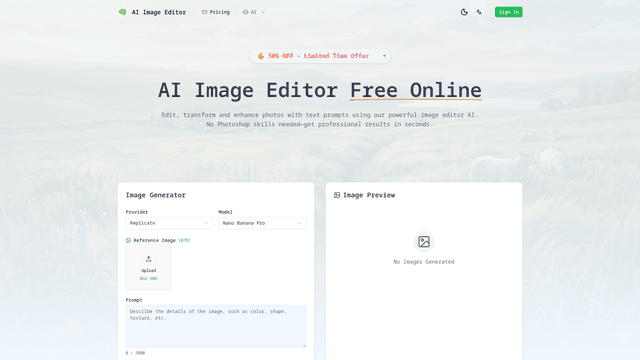This screenshot has width=640, height=360.
Task: Click the No Images Generated text
Action: pyautogui.click(x=424, y=262)
